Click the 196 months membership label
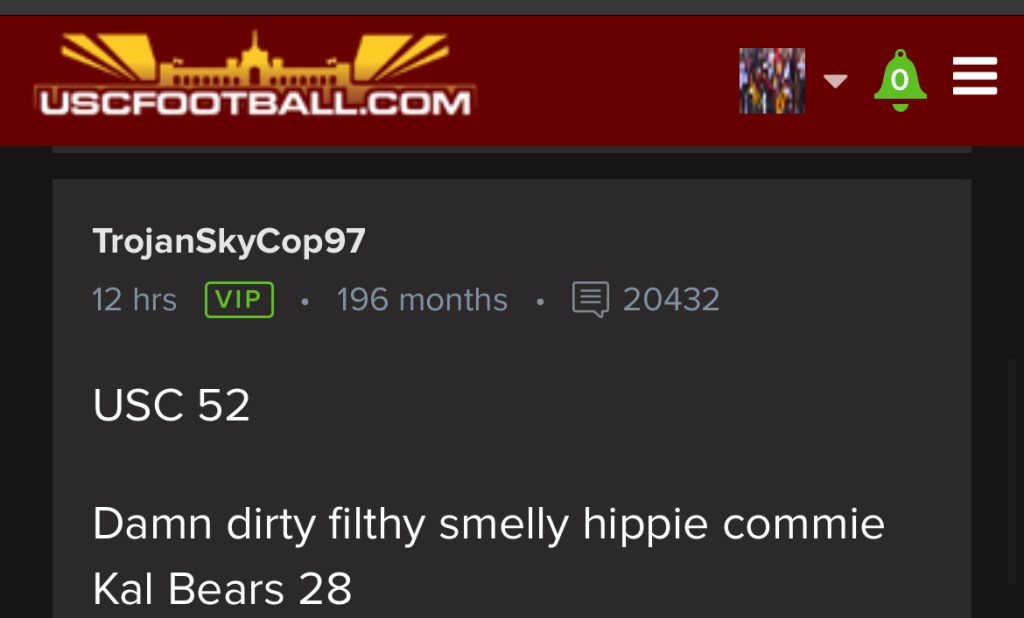 point(422,300)
